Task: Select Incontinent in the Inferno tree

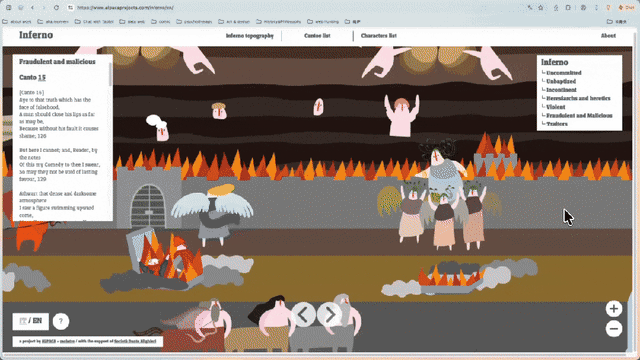Action: coord(561,90)
